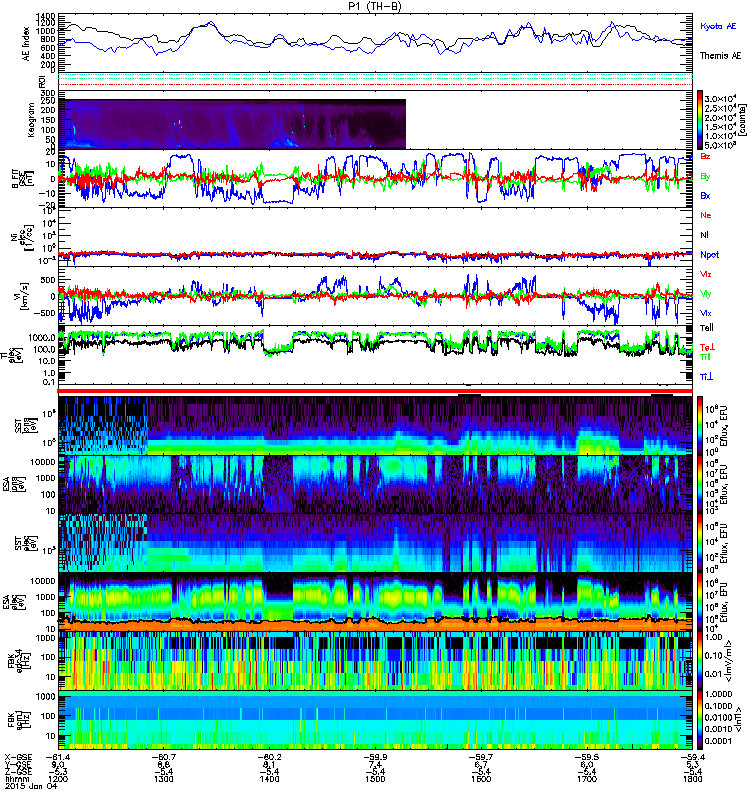Click the date label "2015 Jan 04"
Image resolution: width=750 pixels, height=800 pixels.
[31, 786]
